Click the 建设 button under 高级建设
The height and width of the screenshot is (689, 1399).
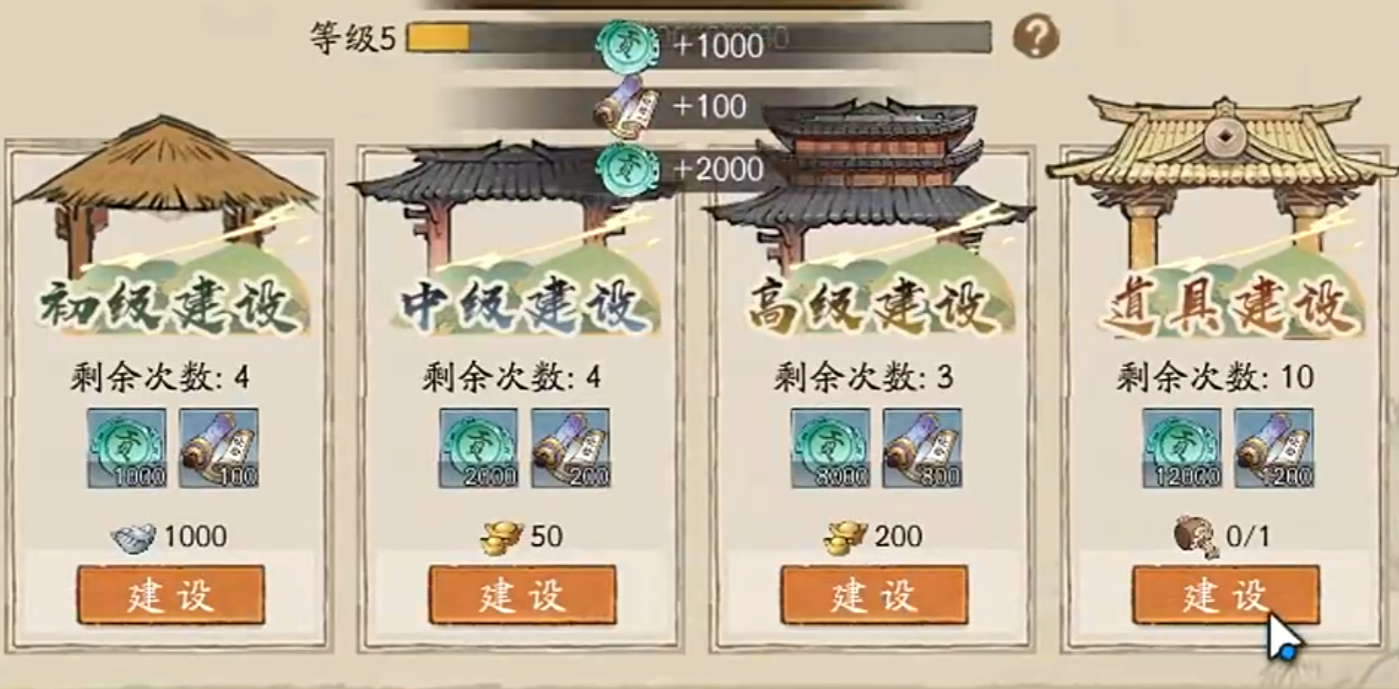point(875,595)
